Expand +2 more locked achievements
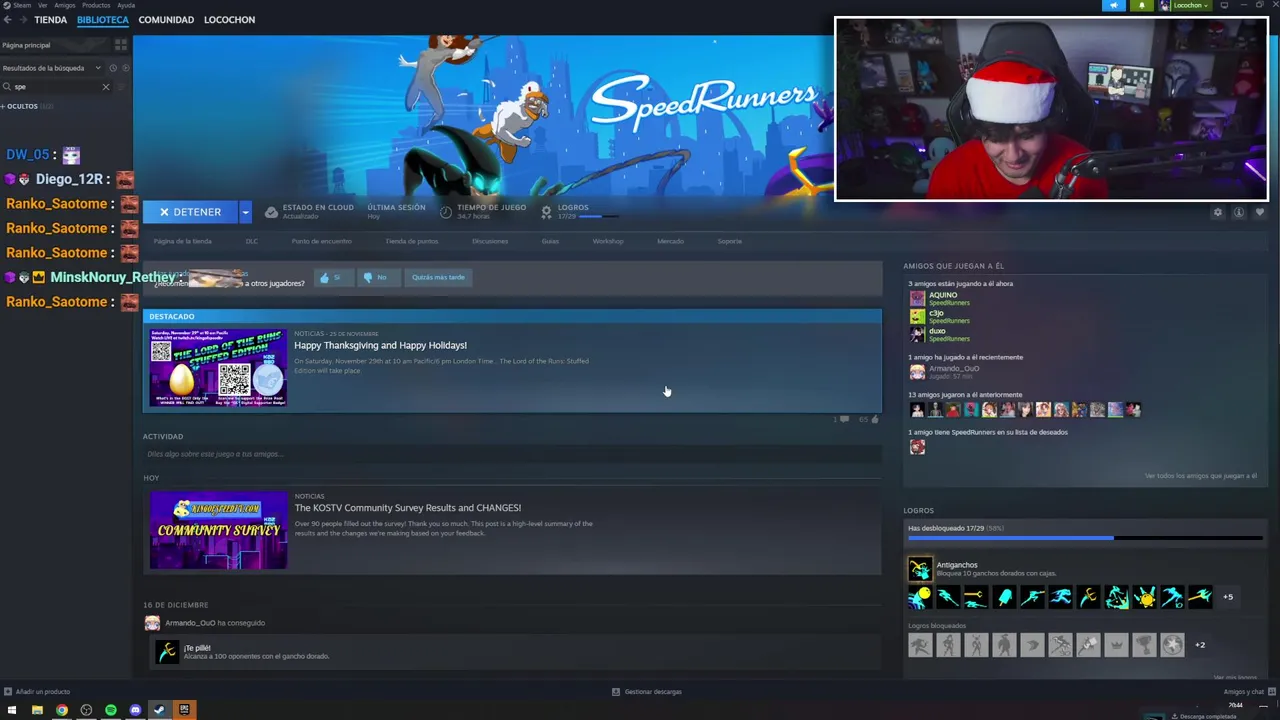Viewport: 1280px width, 720px height. click(x=1200, y=645)
